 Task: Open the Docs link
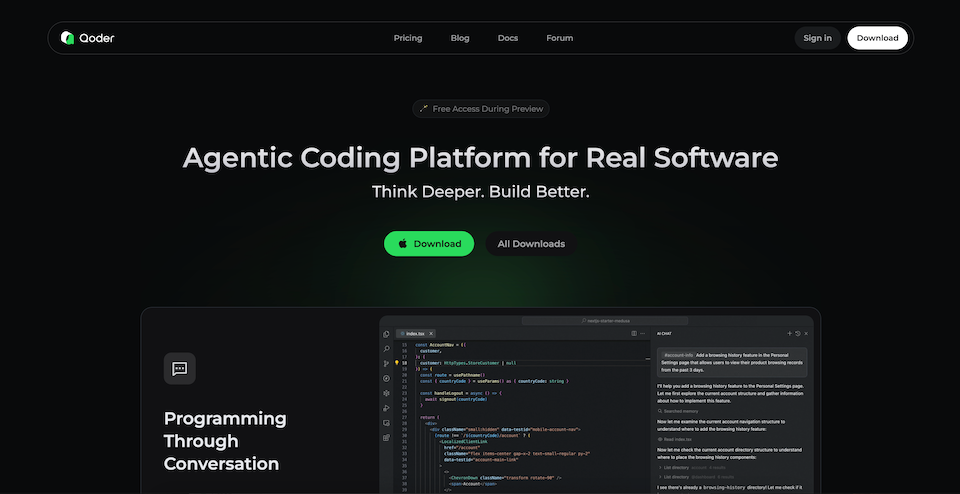(508, 38)
